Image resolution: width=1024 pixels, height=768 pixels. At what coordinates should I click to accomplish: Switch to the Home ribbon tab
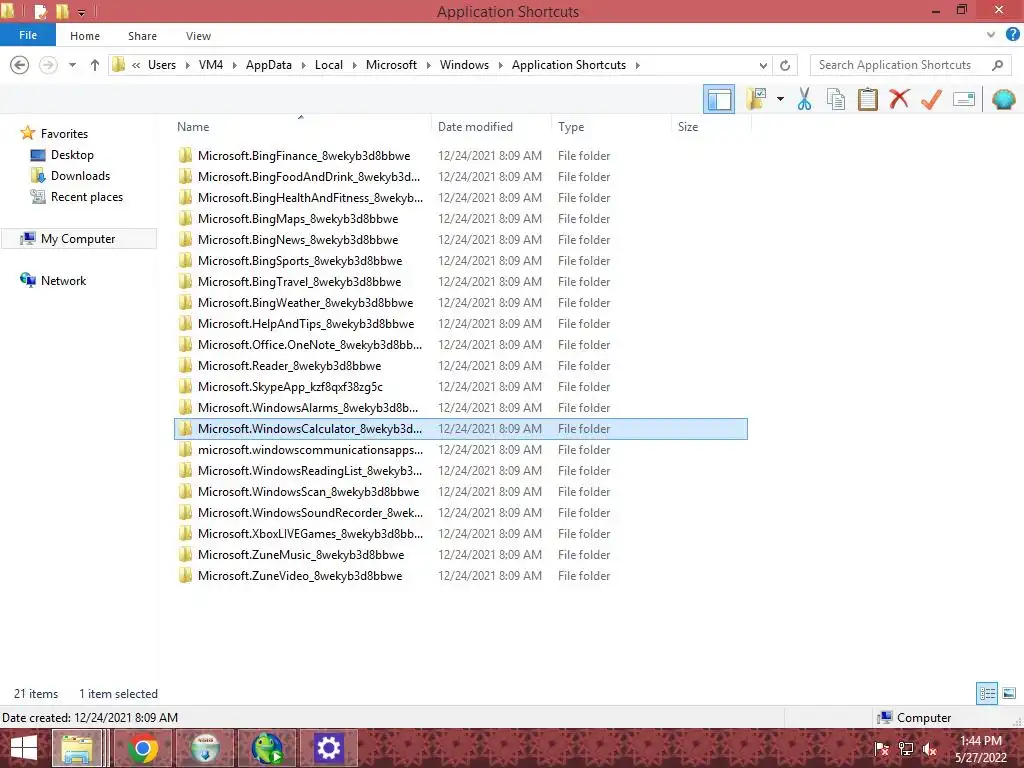[85, 36]
